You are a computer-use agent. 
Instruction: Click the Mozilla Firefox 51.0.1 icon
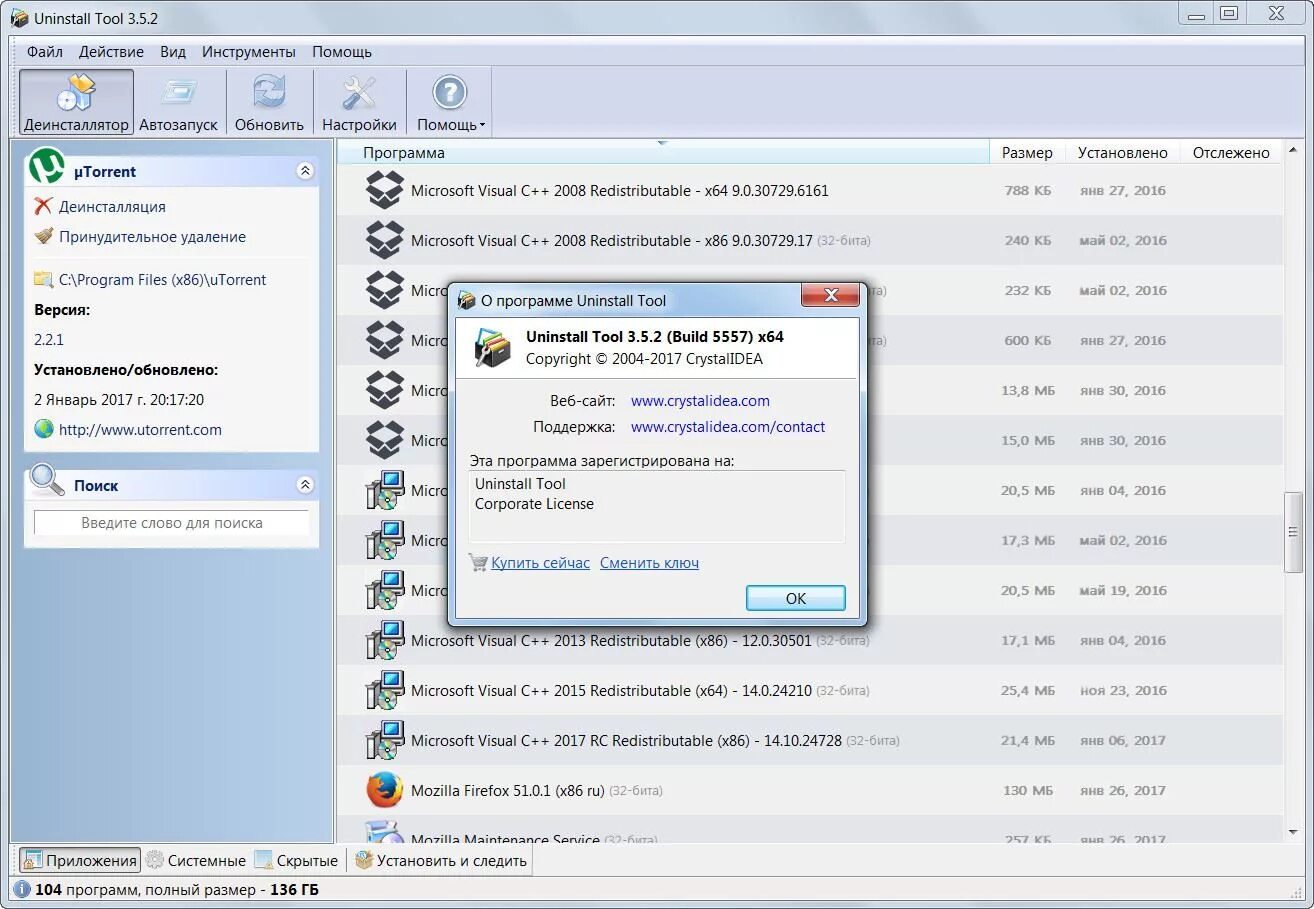(x=384, y=790)
